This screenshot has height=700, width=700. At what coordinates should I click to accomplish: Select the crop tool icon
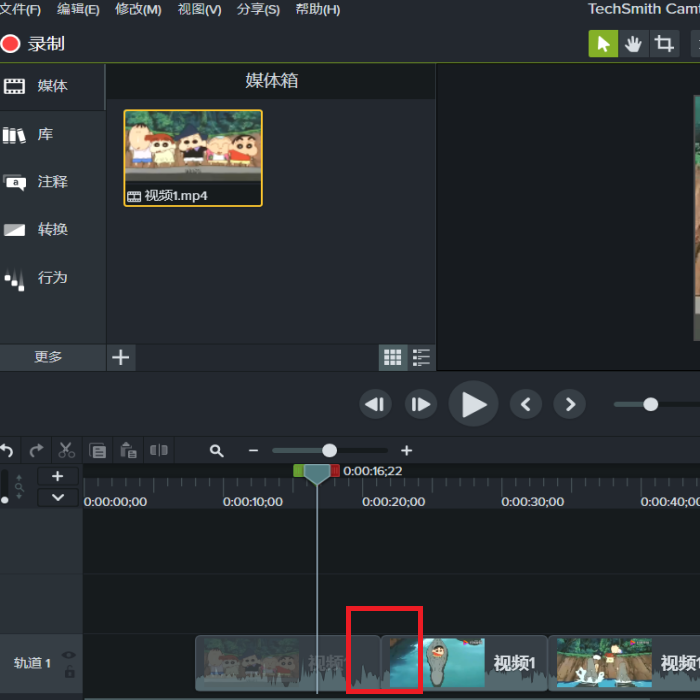click(664, 44)
